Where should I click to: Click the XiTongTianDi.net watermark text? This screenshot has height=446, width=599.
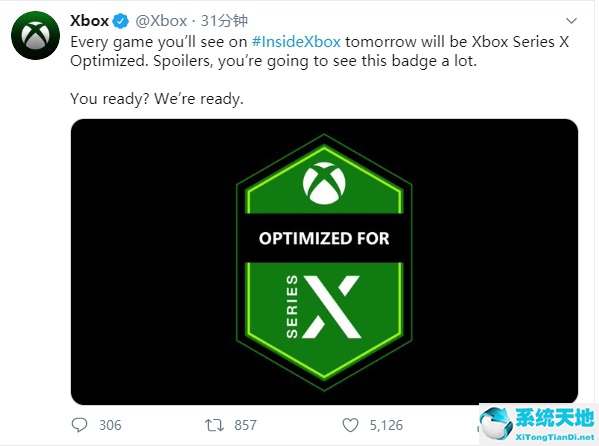555,437
